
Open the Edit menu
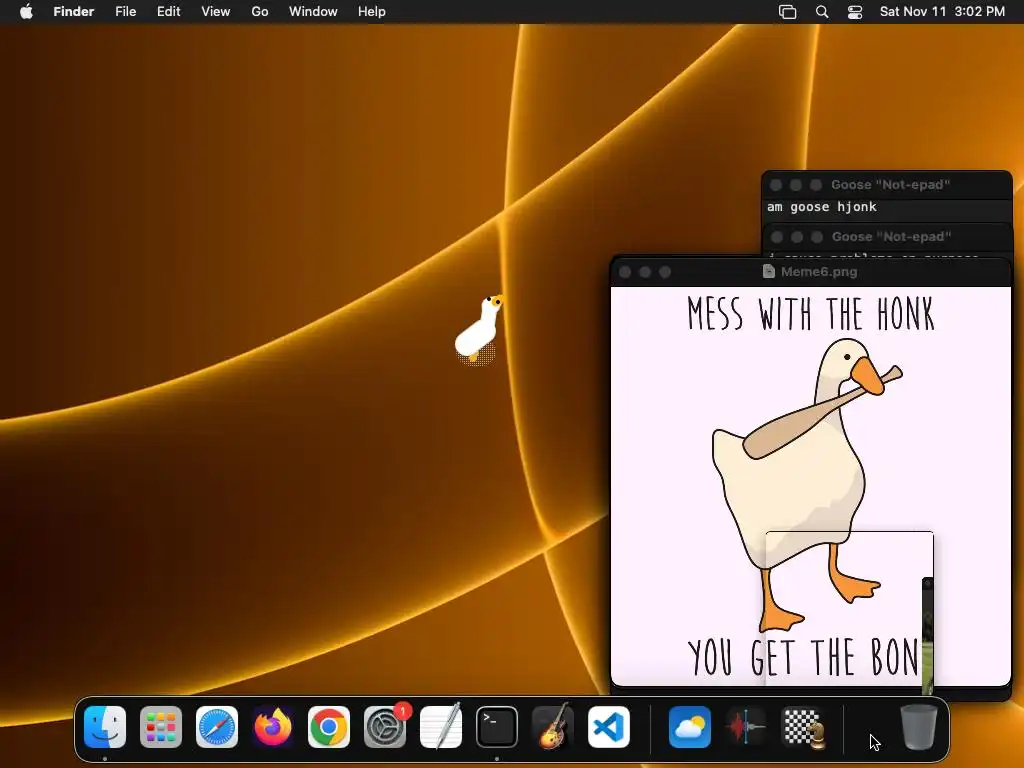point(168,11)
